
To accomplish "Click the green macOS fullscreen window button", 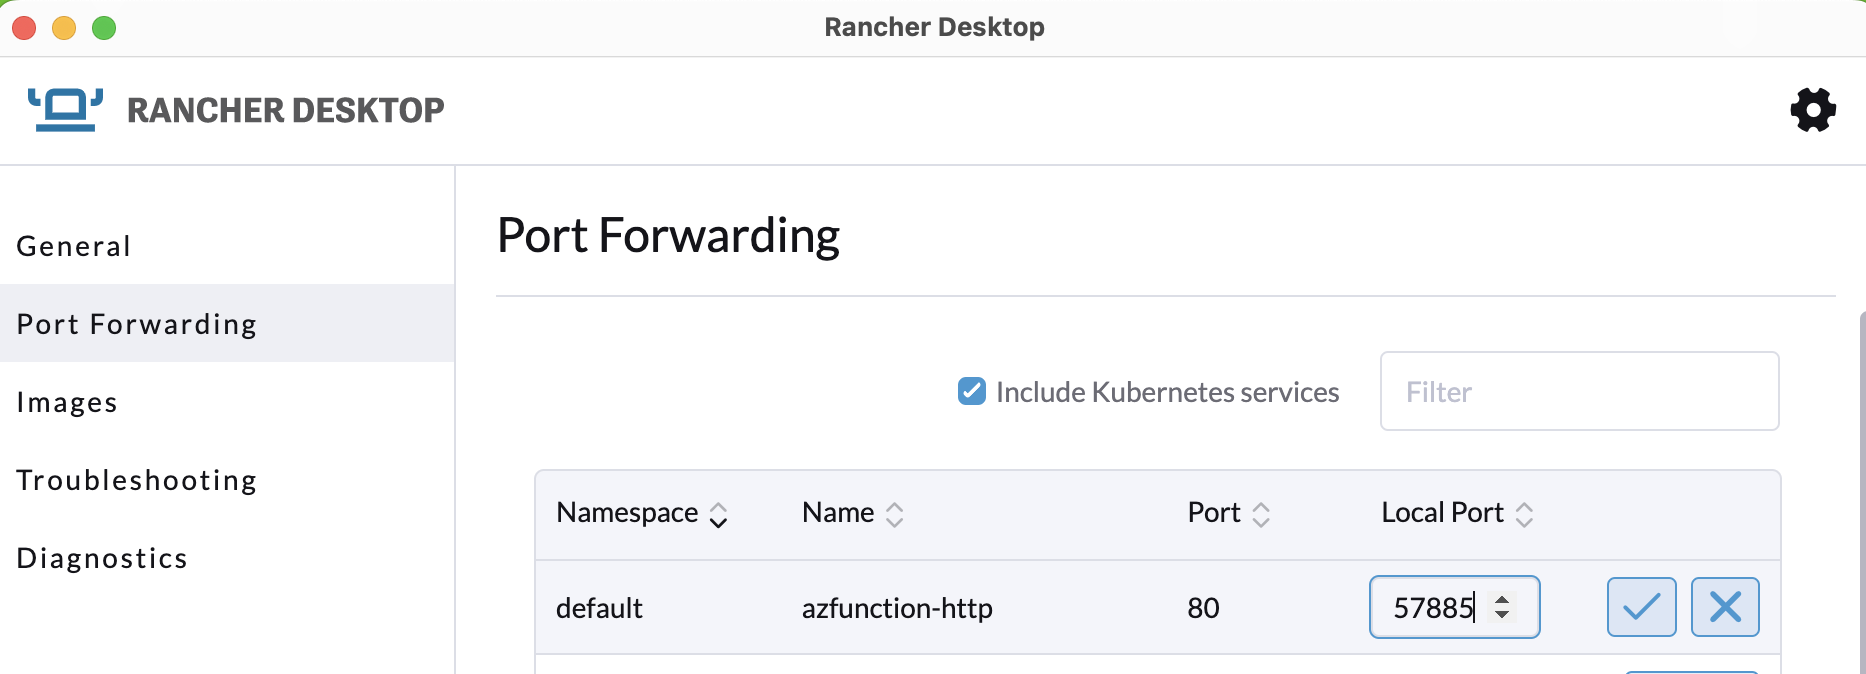I will click(104, 28).
